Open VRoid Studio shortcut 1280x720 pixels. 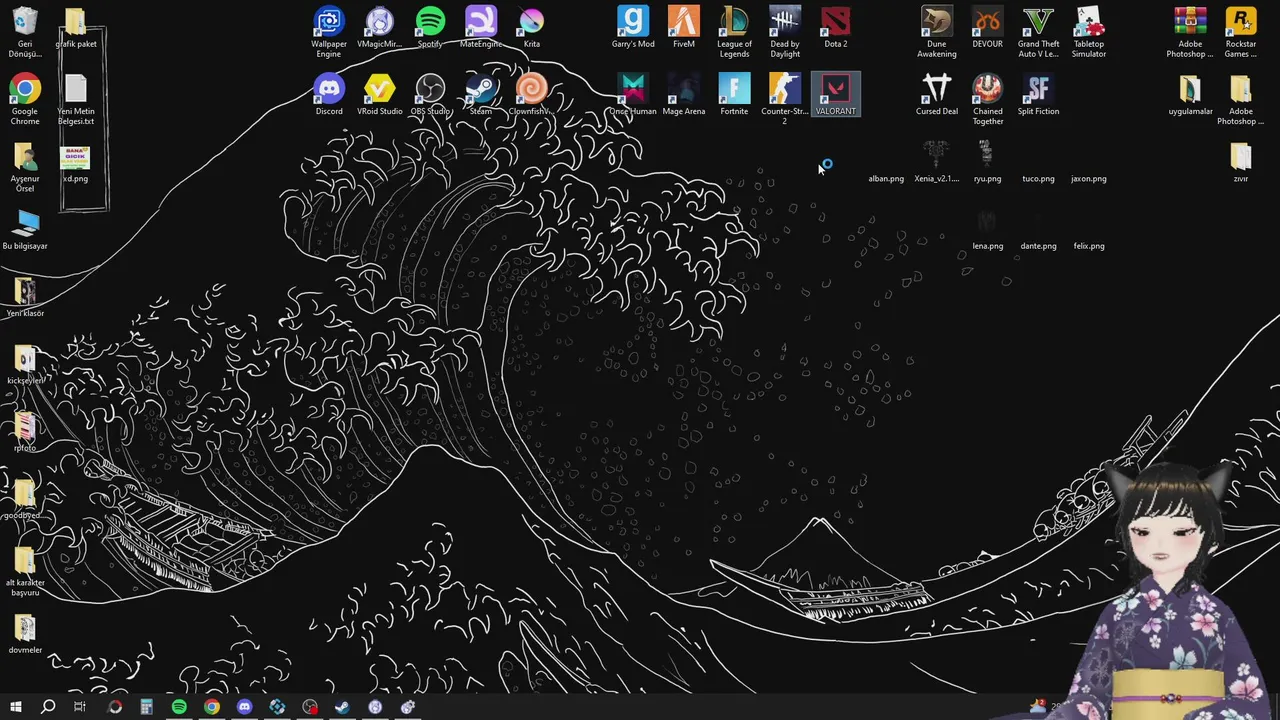click(x=380, y=94)
